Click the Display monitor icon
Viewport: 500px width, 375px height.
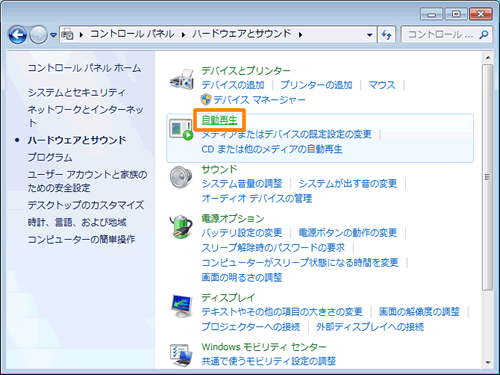pos(182,306)
